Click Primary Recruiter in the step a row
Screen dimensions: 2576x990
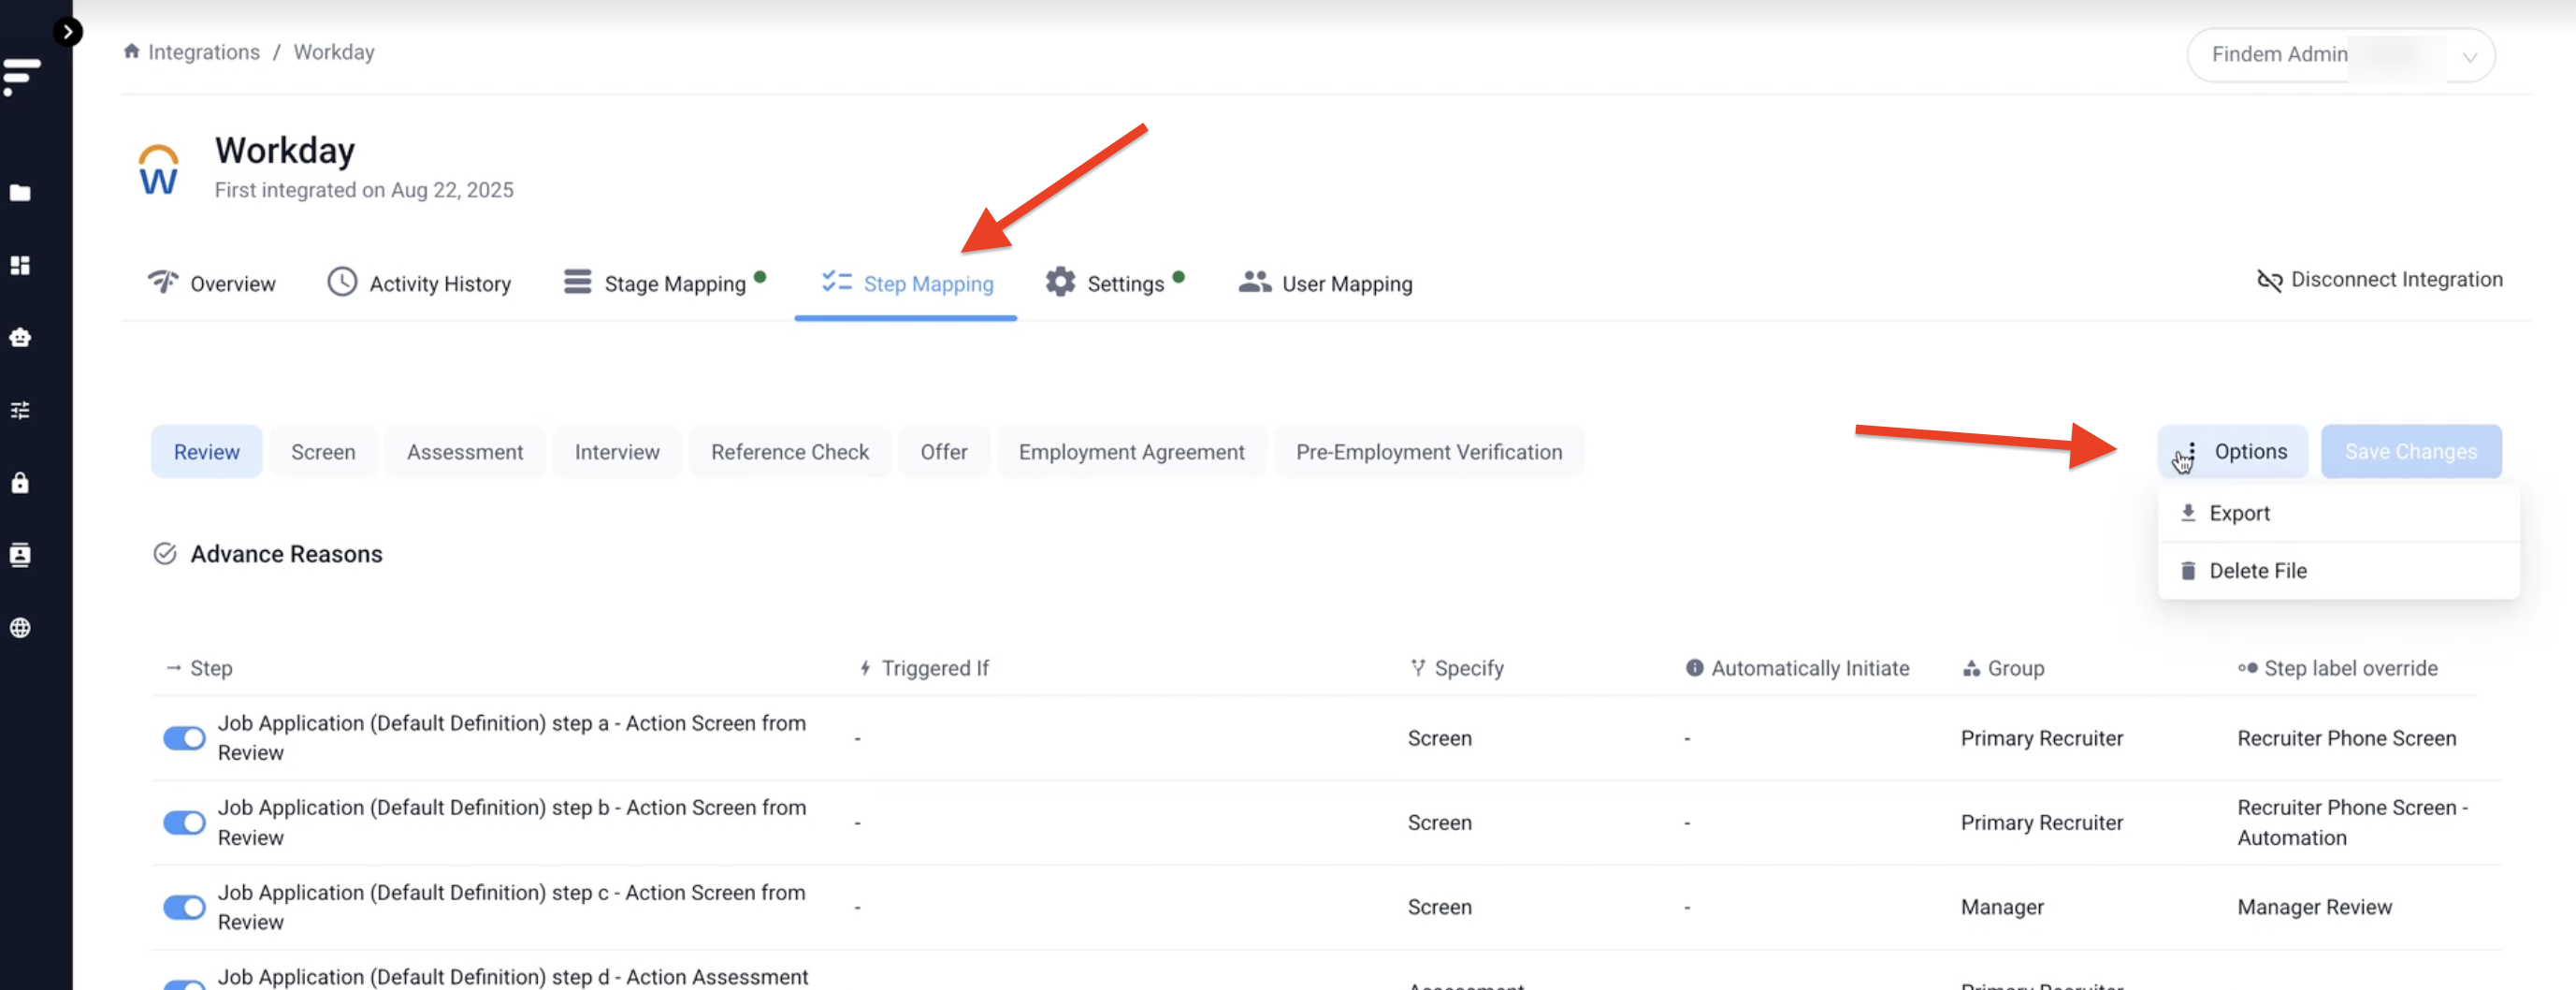coord(2041,738)
